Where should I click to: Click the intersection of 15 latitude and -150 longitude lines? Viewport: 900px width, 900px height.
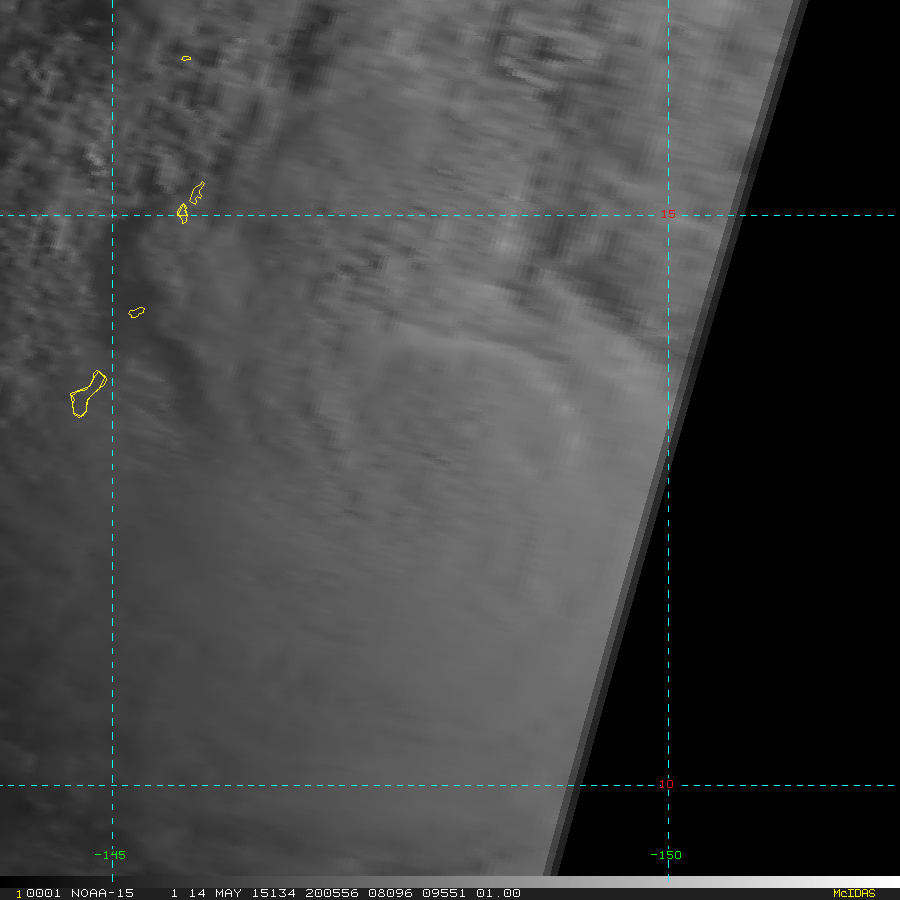tap(668, 215)
